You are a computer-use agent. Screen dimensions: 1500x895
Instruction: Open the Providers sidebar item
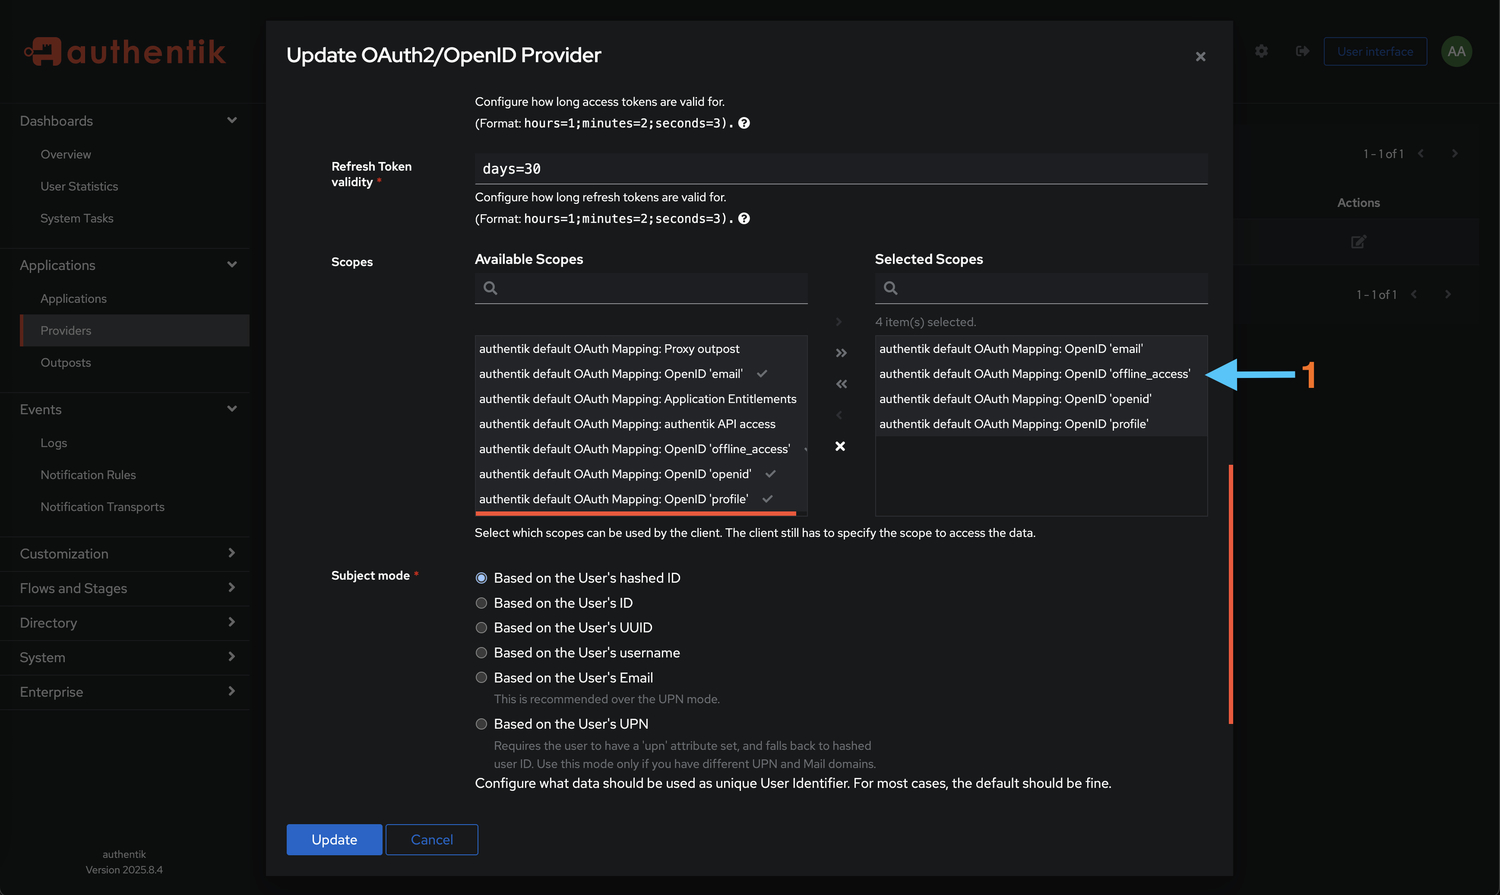coord(66,330)
